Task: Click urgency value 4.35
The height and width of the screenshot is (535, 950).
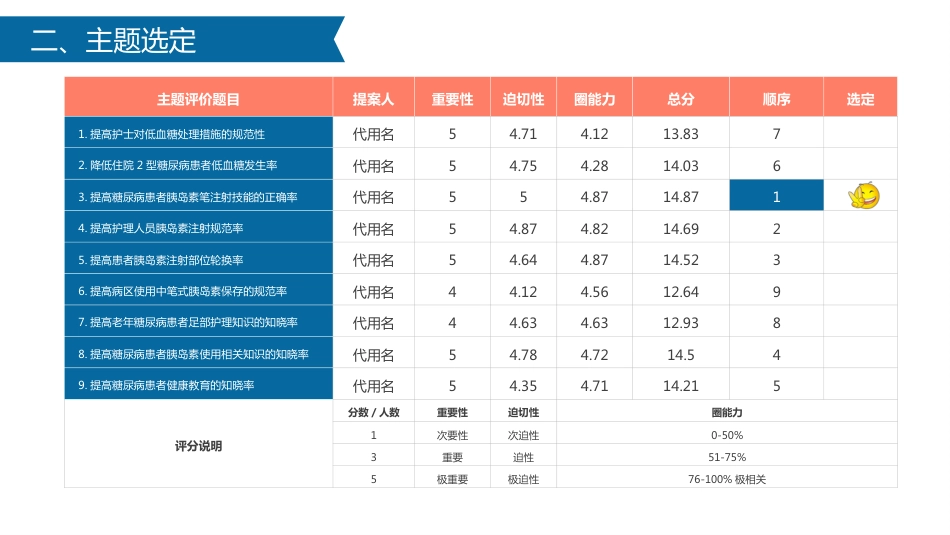Action: click(523, 386)
